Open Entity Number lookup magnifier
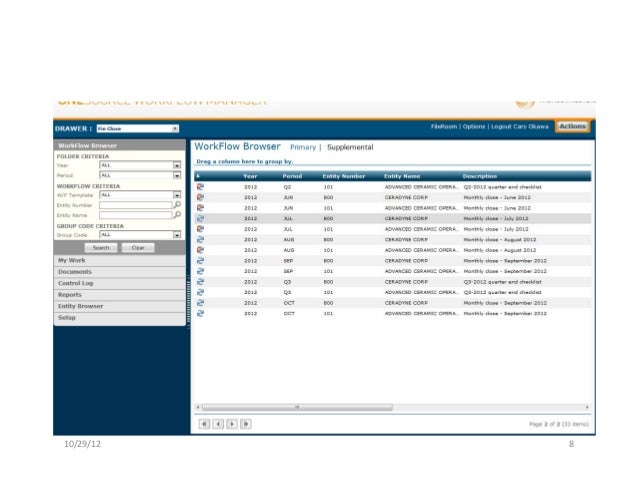This screenshot has height=493, width=638. click(x=177, y=205)
